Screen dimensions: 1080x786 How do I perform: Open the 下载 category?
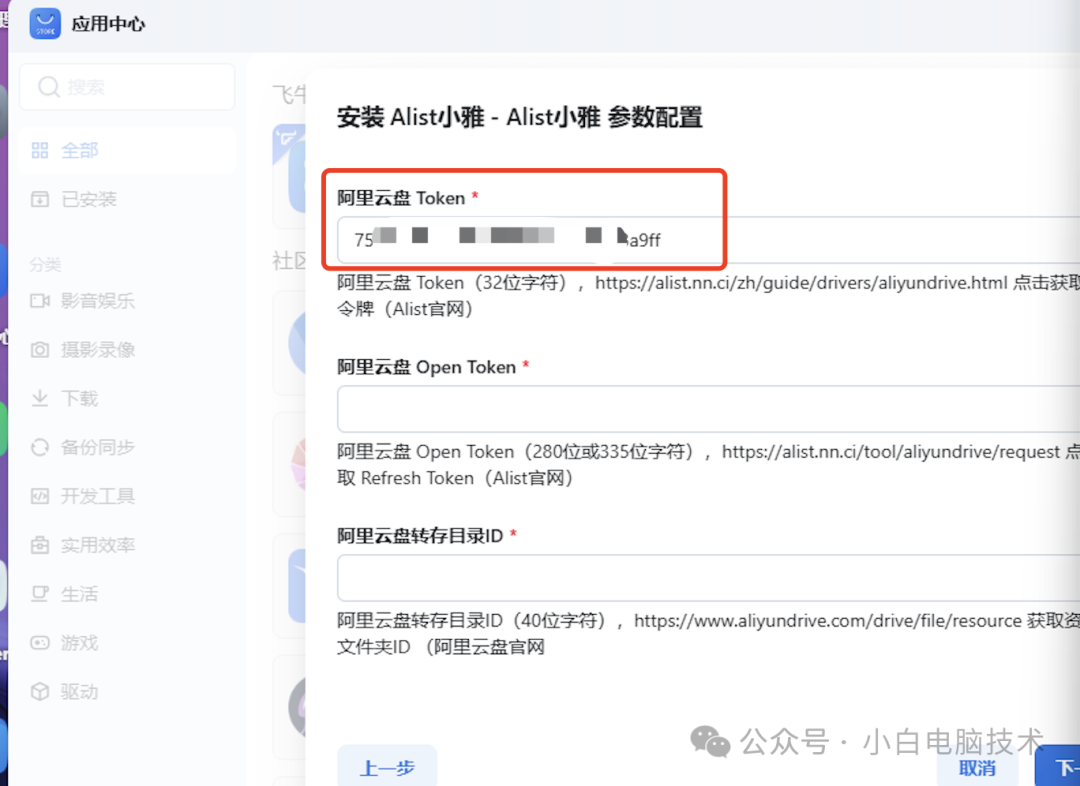coord(127,398)
